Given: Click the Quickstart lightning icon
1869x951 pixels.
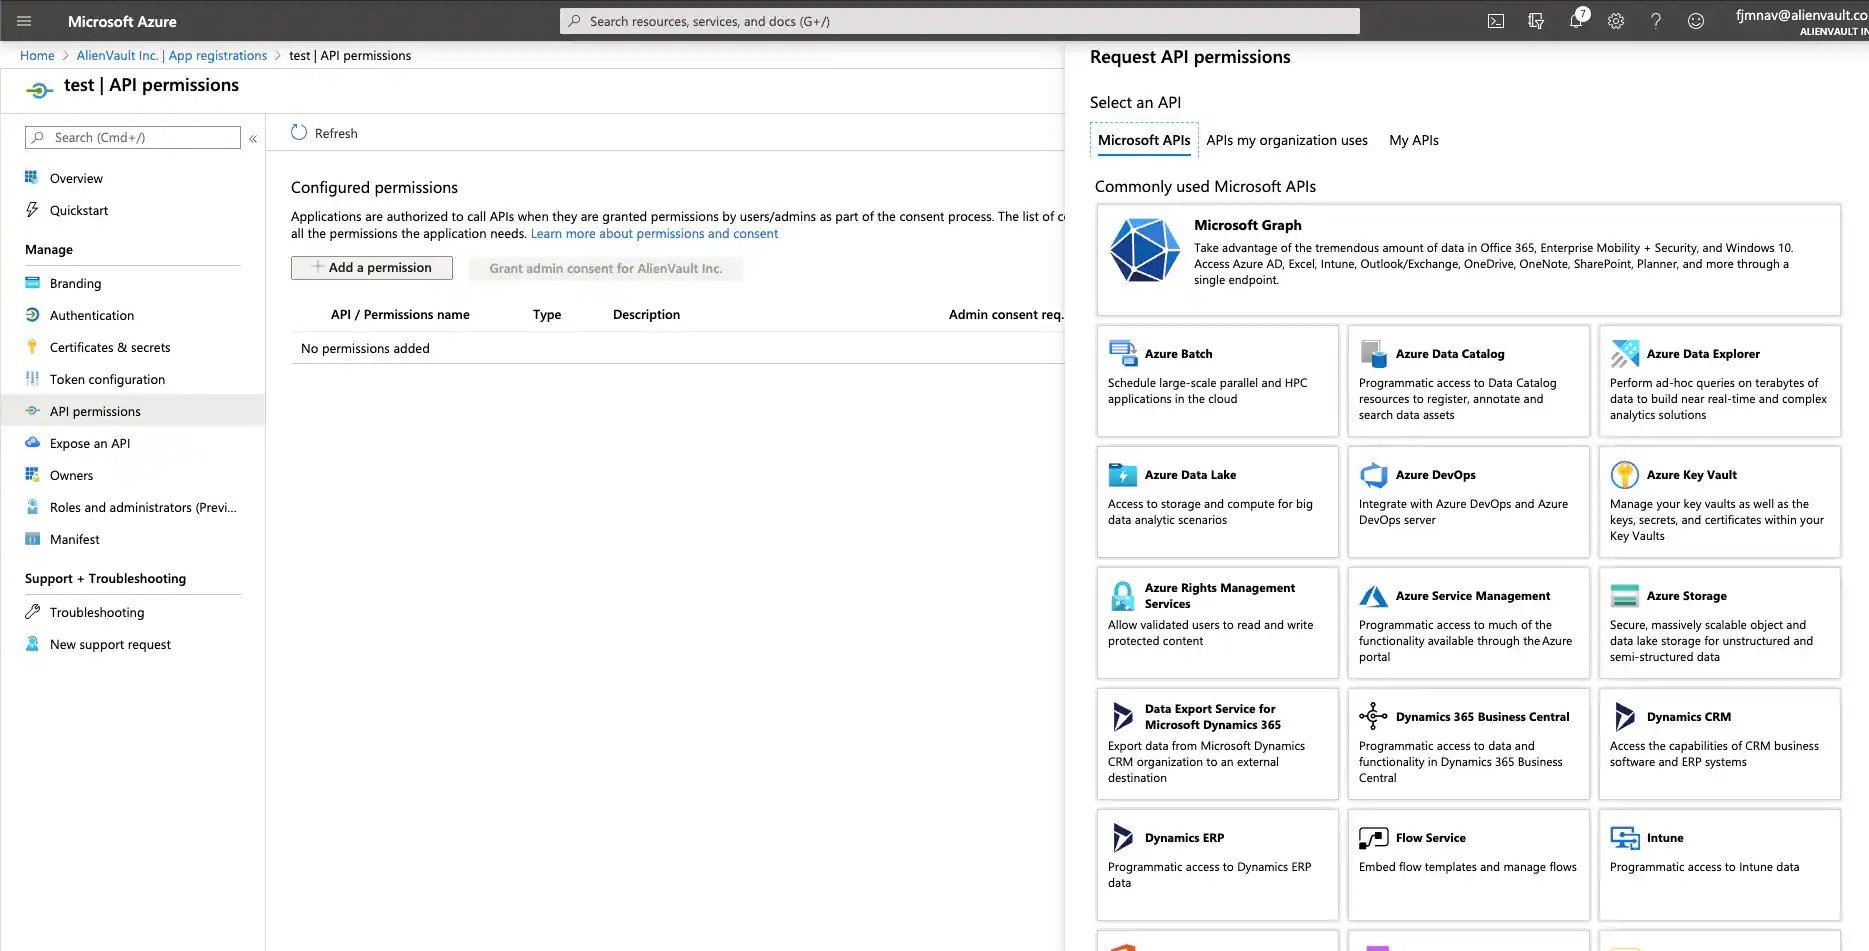Looking at the screenshot, I should point(32,210).
